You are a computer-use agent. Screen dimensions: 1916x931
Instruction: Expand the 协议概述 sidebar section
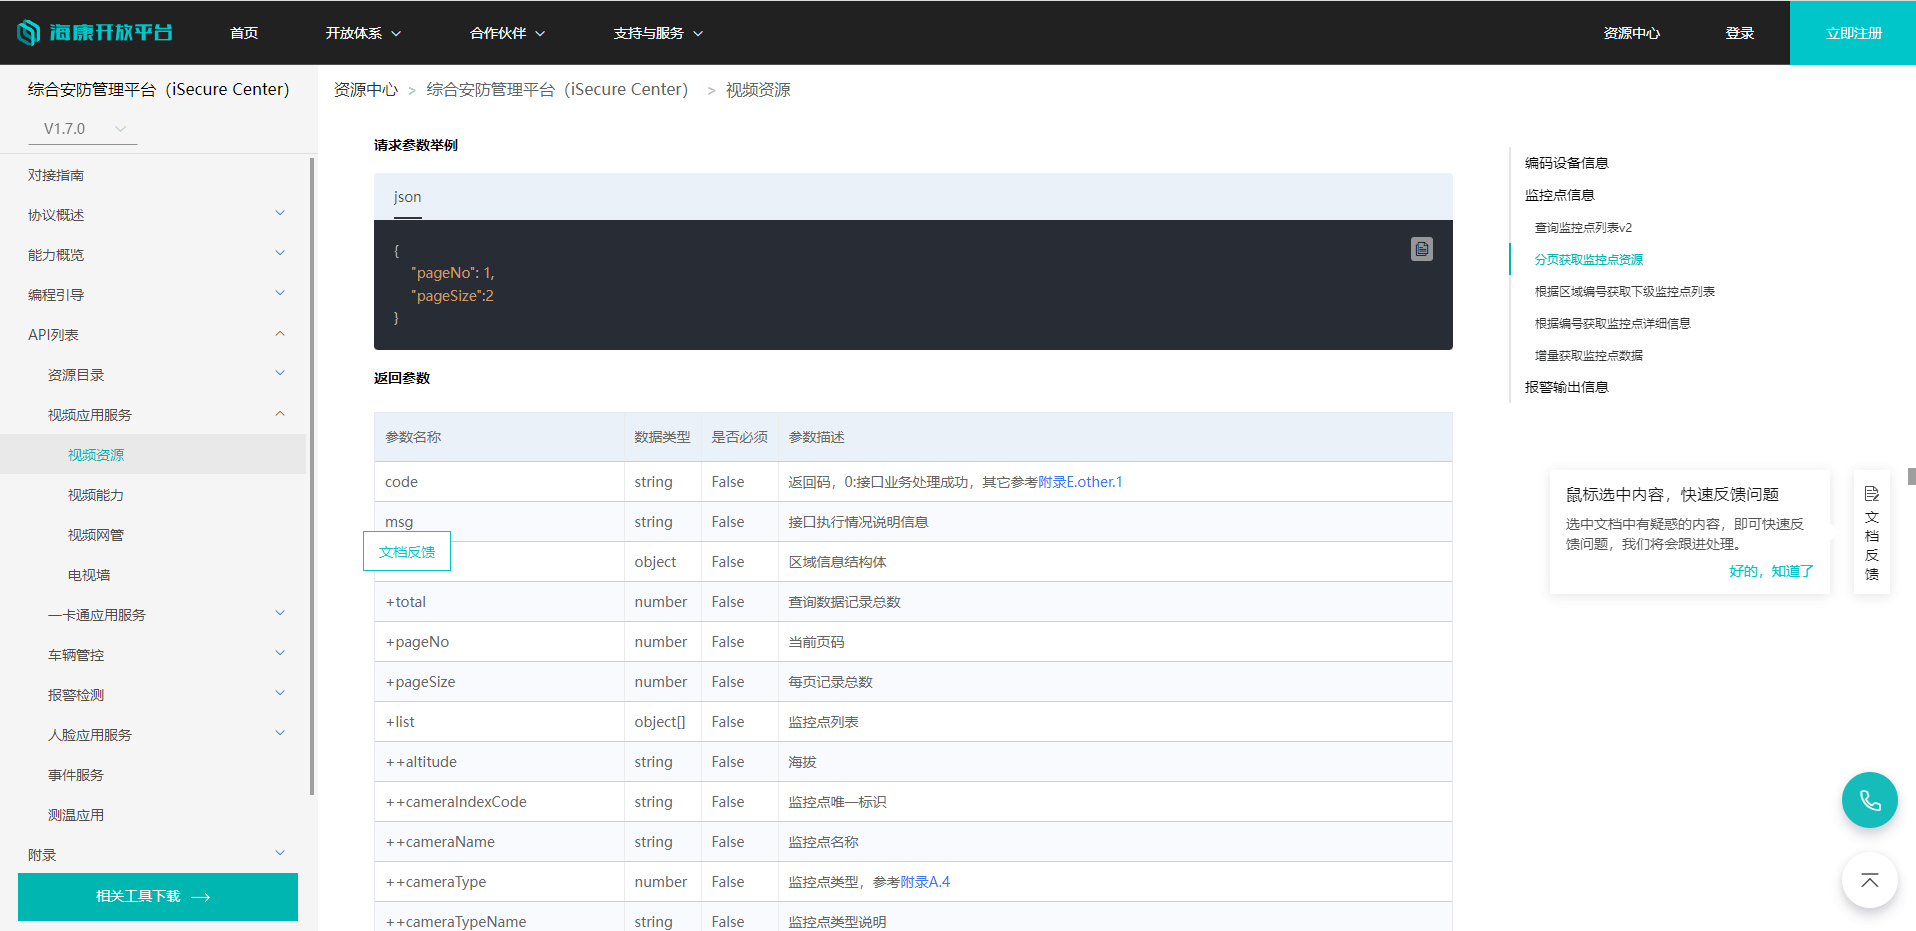click(280, 214)
